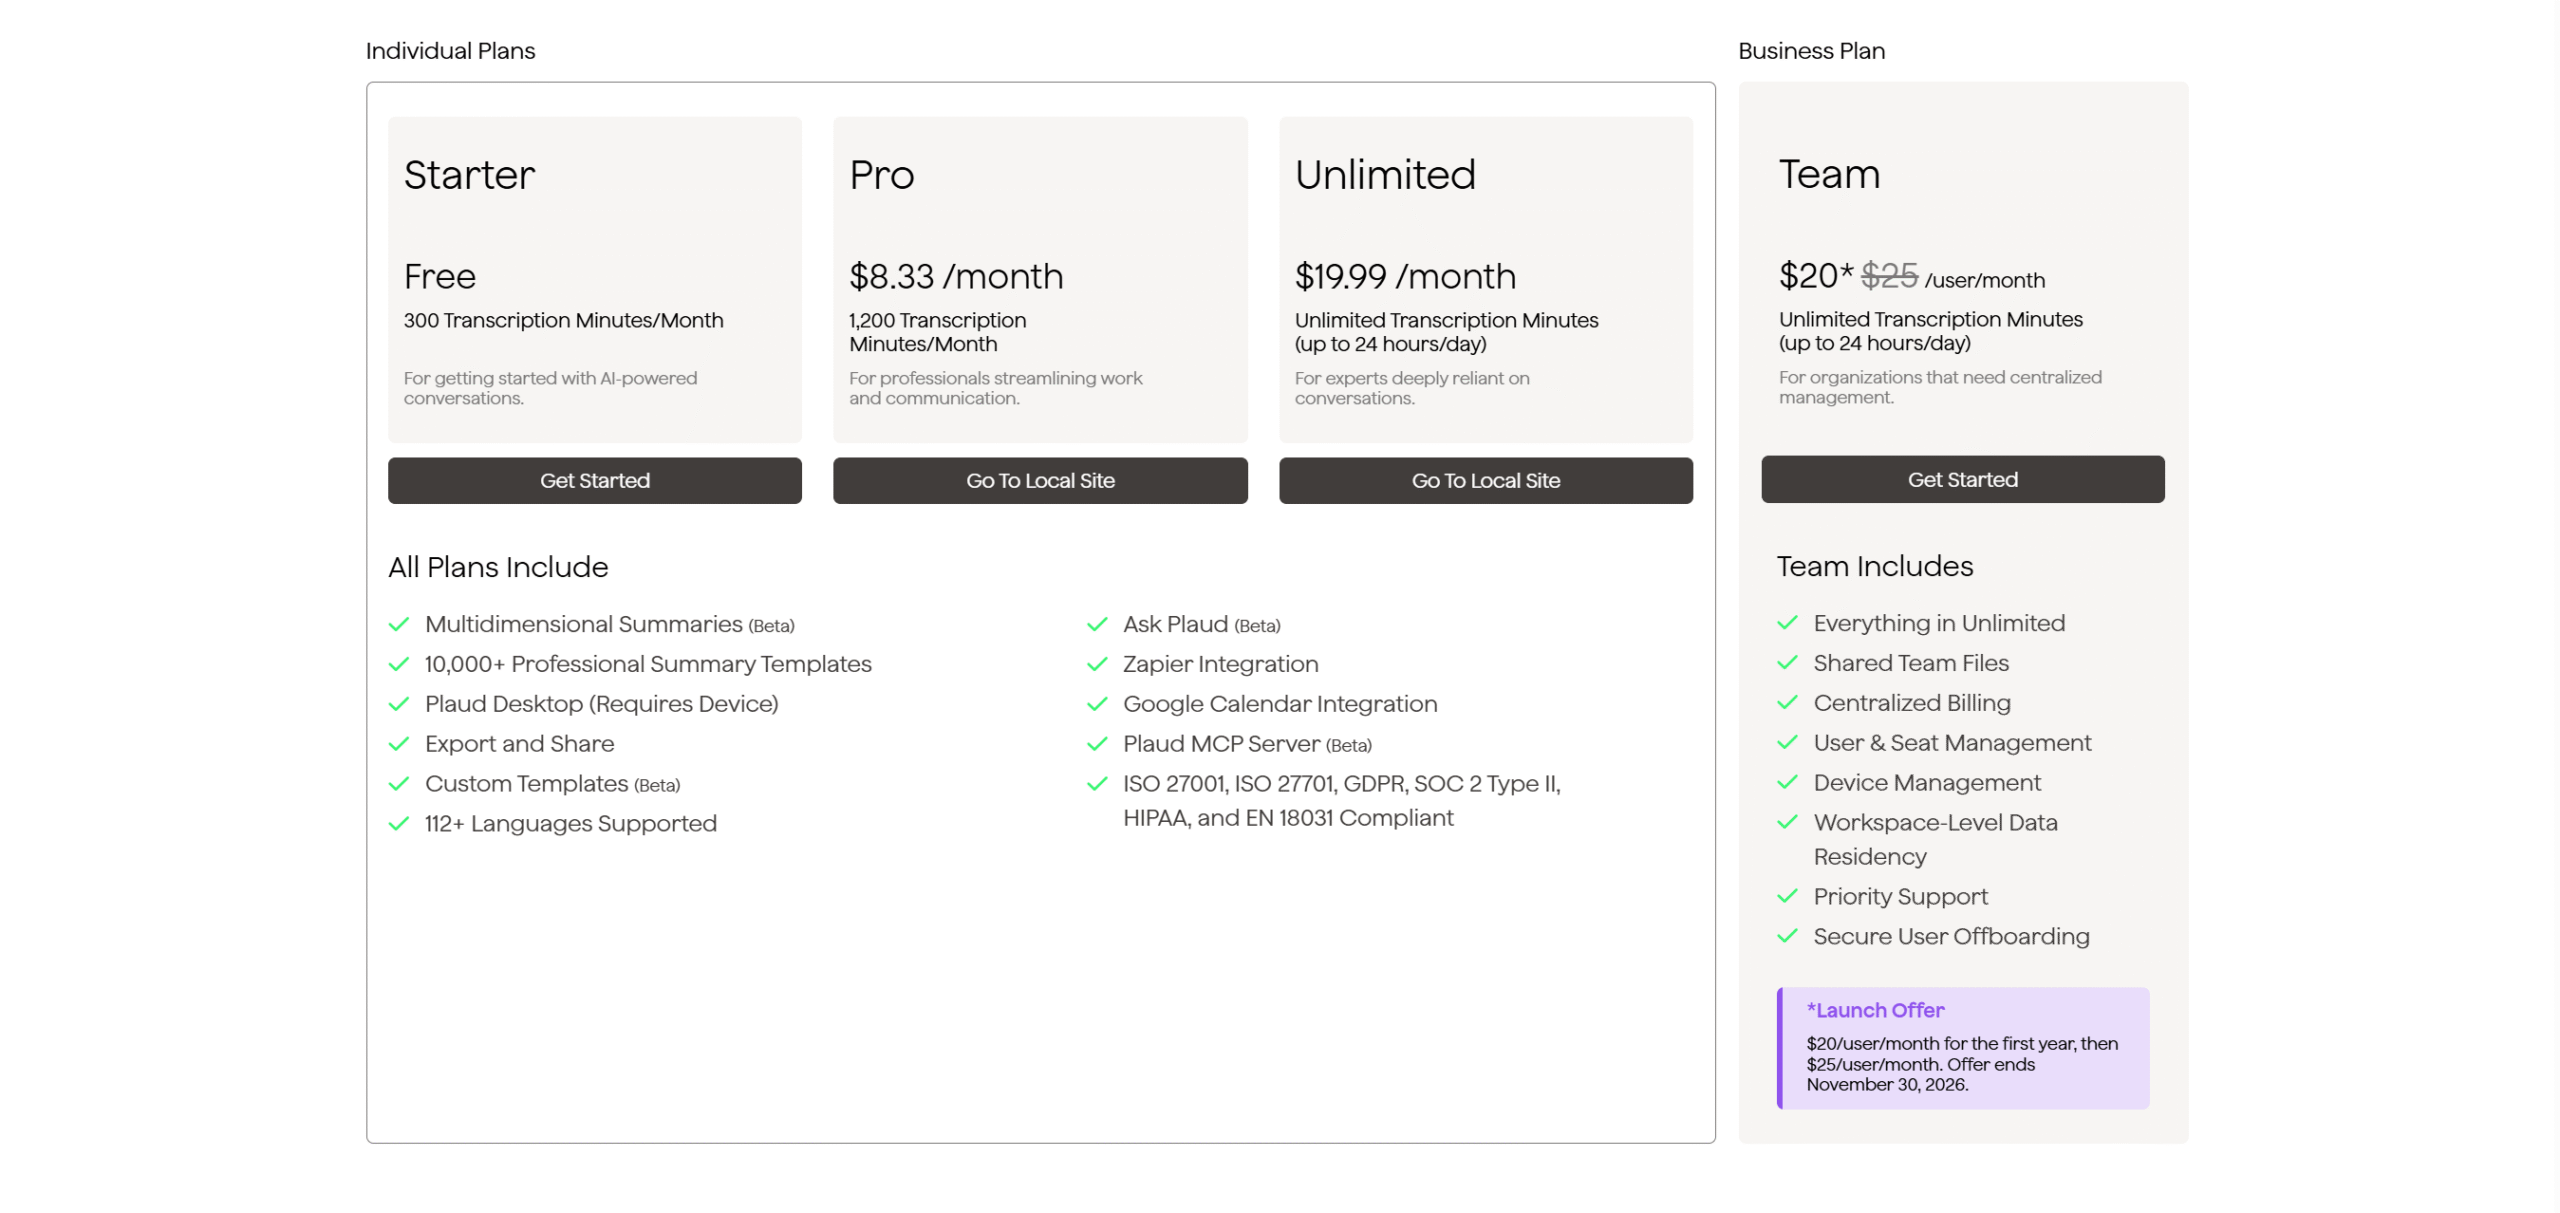Click the "Shared Team Files" feature text
The image size is (2560, 1213).
coord(1911,663)
